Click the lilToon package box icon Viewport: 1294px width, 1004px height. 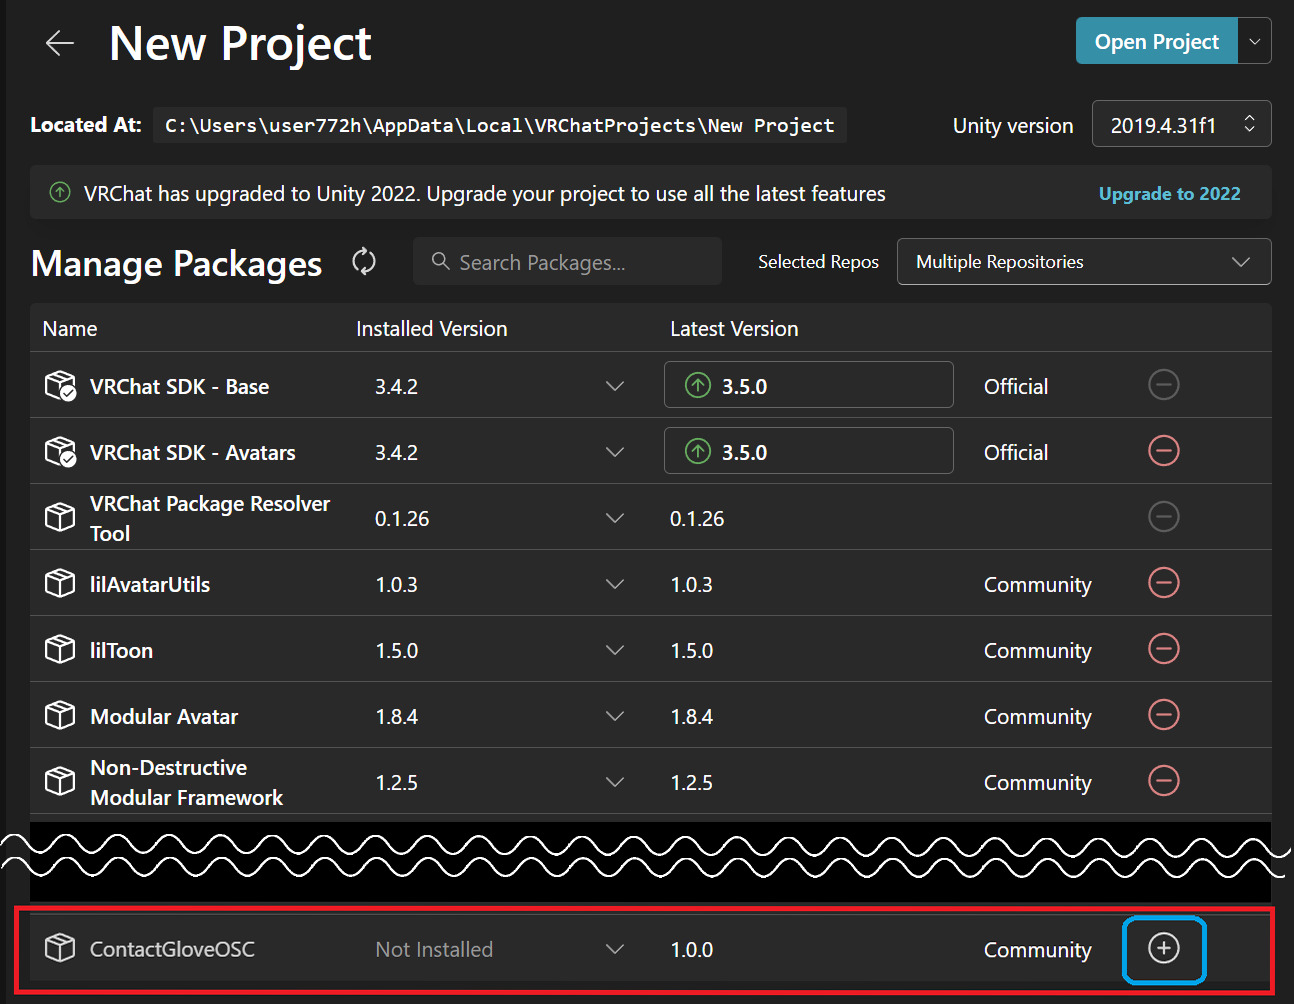click(60, 649)
